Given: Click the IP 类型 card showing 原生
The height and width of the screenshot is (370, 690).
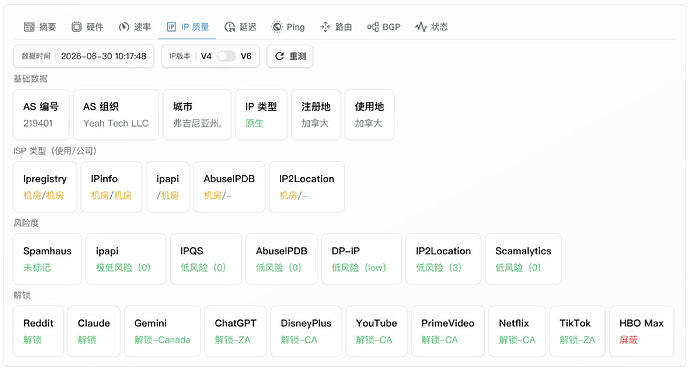Looking at the screenshot, I should [261, 115].
